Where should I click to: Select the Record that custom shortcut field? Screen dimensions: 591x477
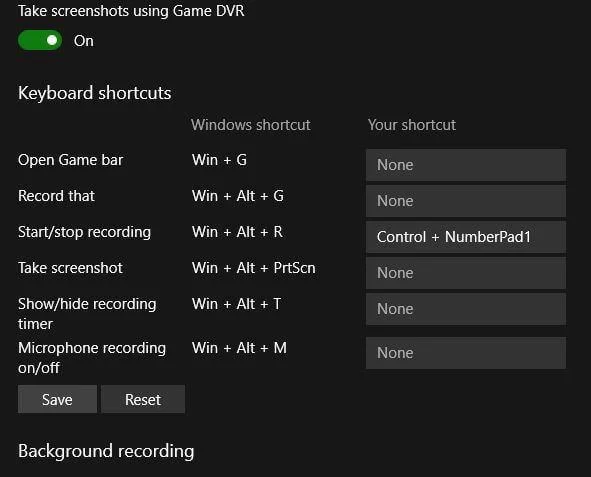click(466, 201)
